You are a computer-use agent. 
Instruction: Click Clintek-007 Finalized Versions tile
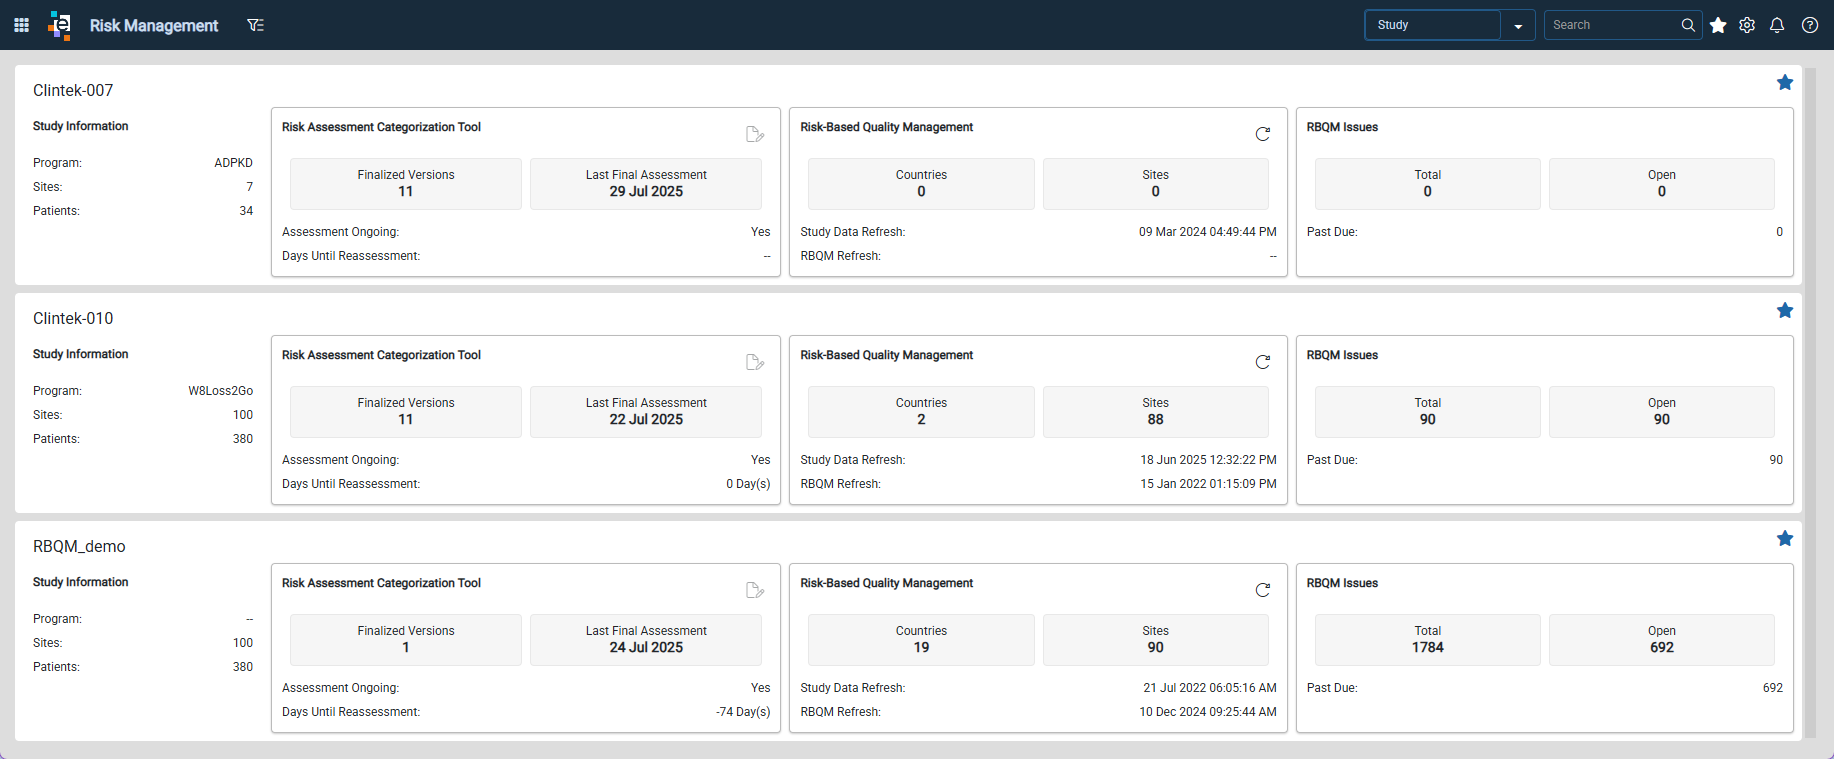point(406,183)
